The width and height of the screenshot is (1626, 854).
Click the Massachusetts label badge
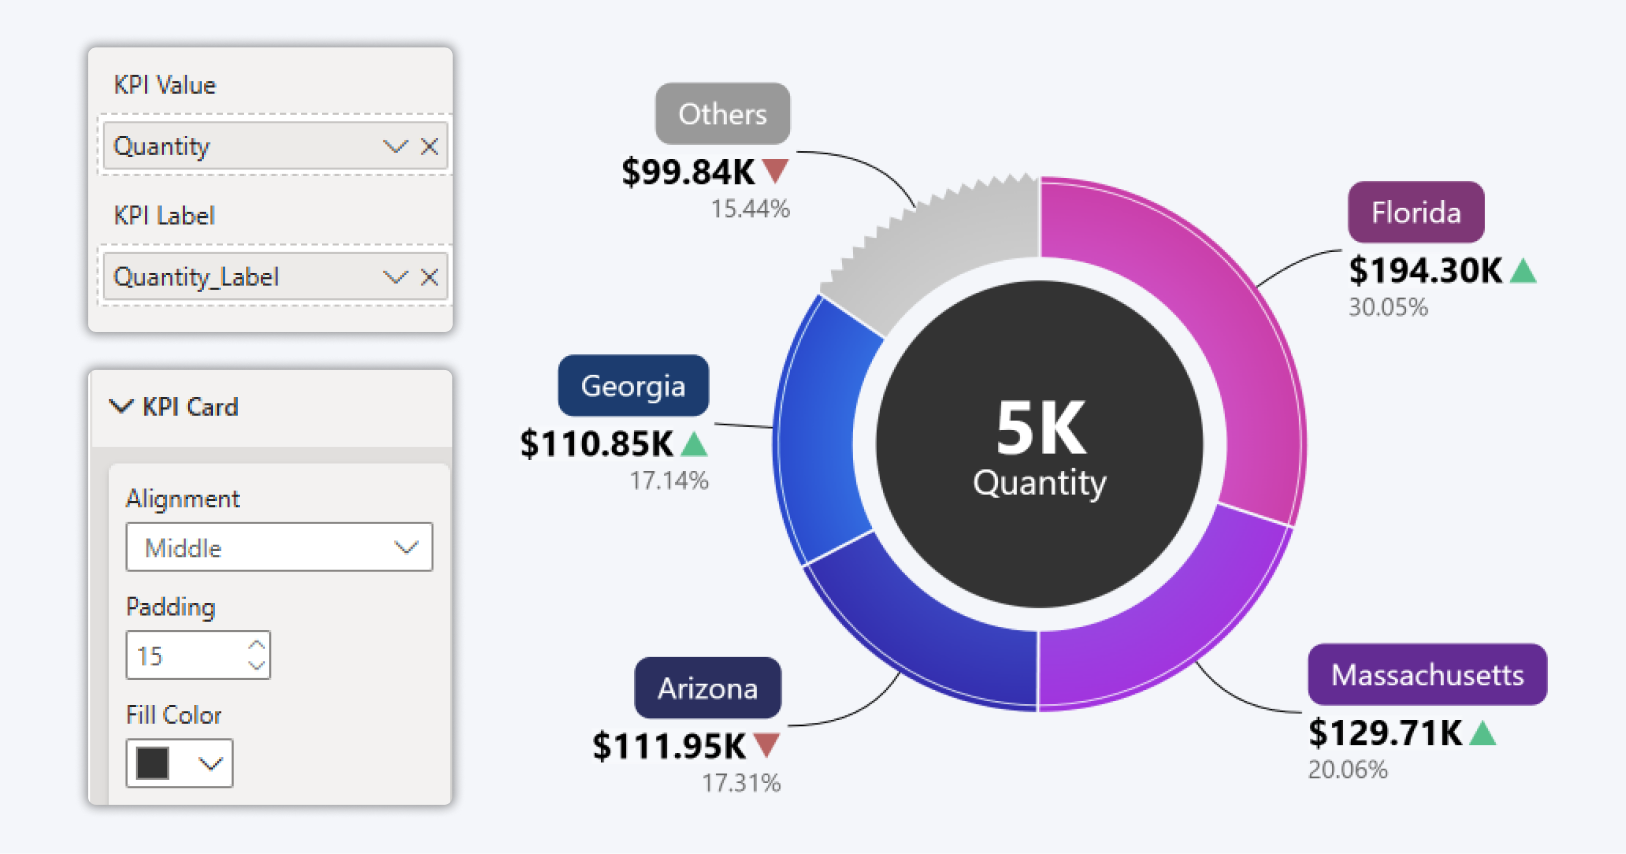(1427, 675)
